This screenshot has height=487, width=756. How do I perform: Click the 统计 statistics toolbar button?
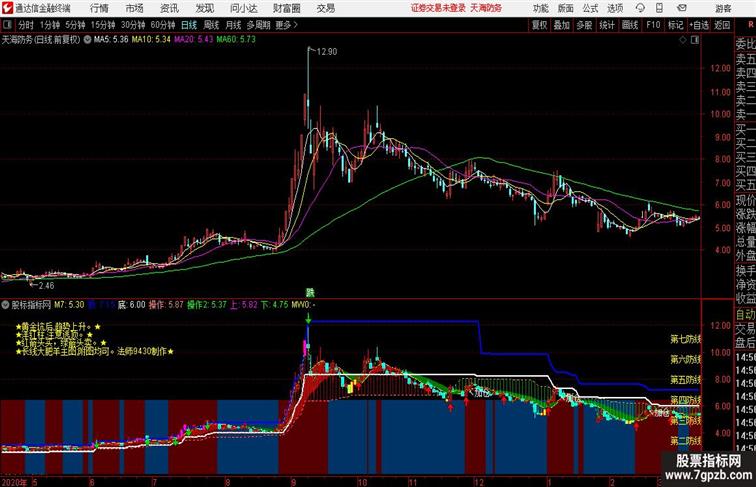tap(607, 25)
